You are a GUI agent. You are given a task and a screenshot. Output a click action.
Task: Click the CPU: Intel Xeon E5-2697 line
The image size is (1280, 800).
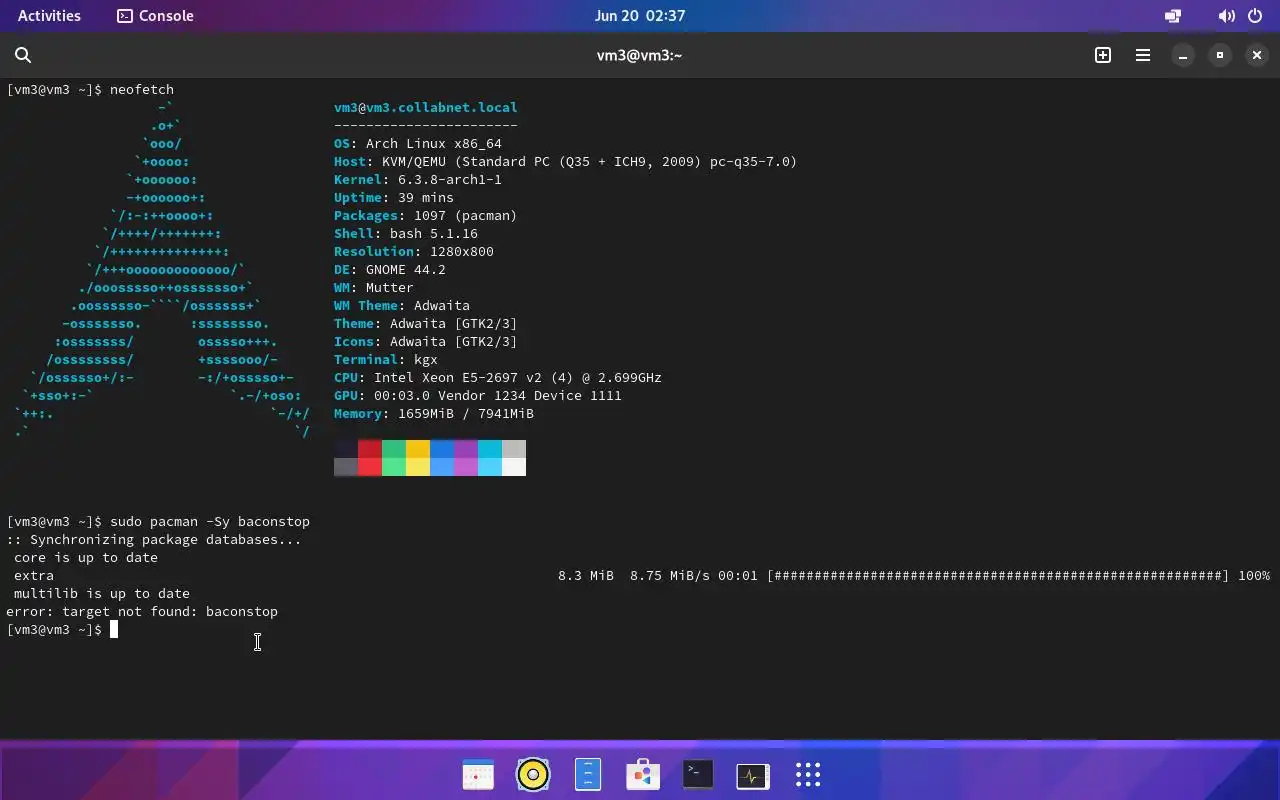(498, 378)
